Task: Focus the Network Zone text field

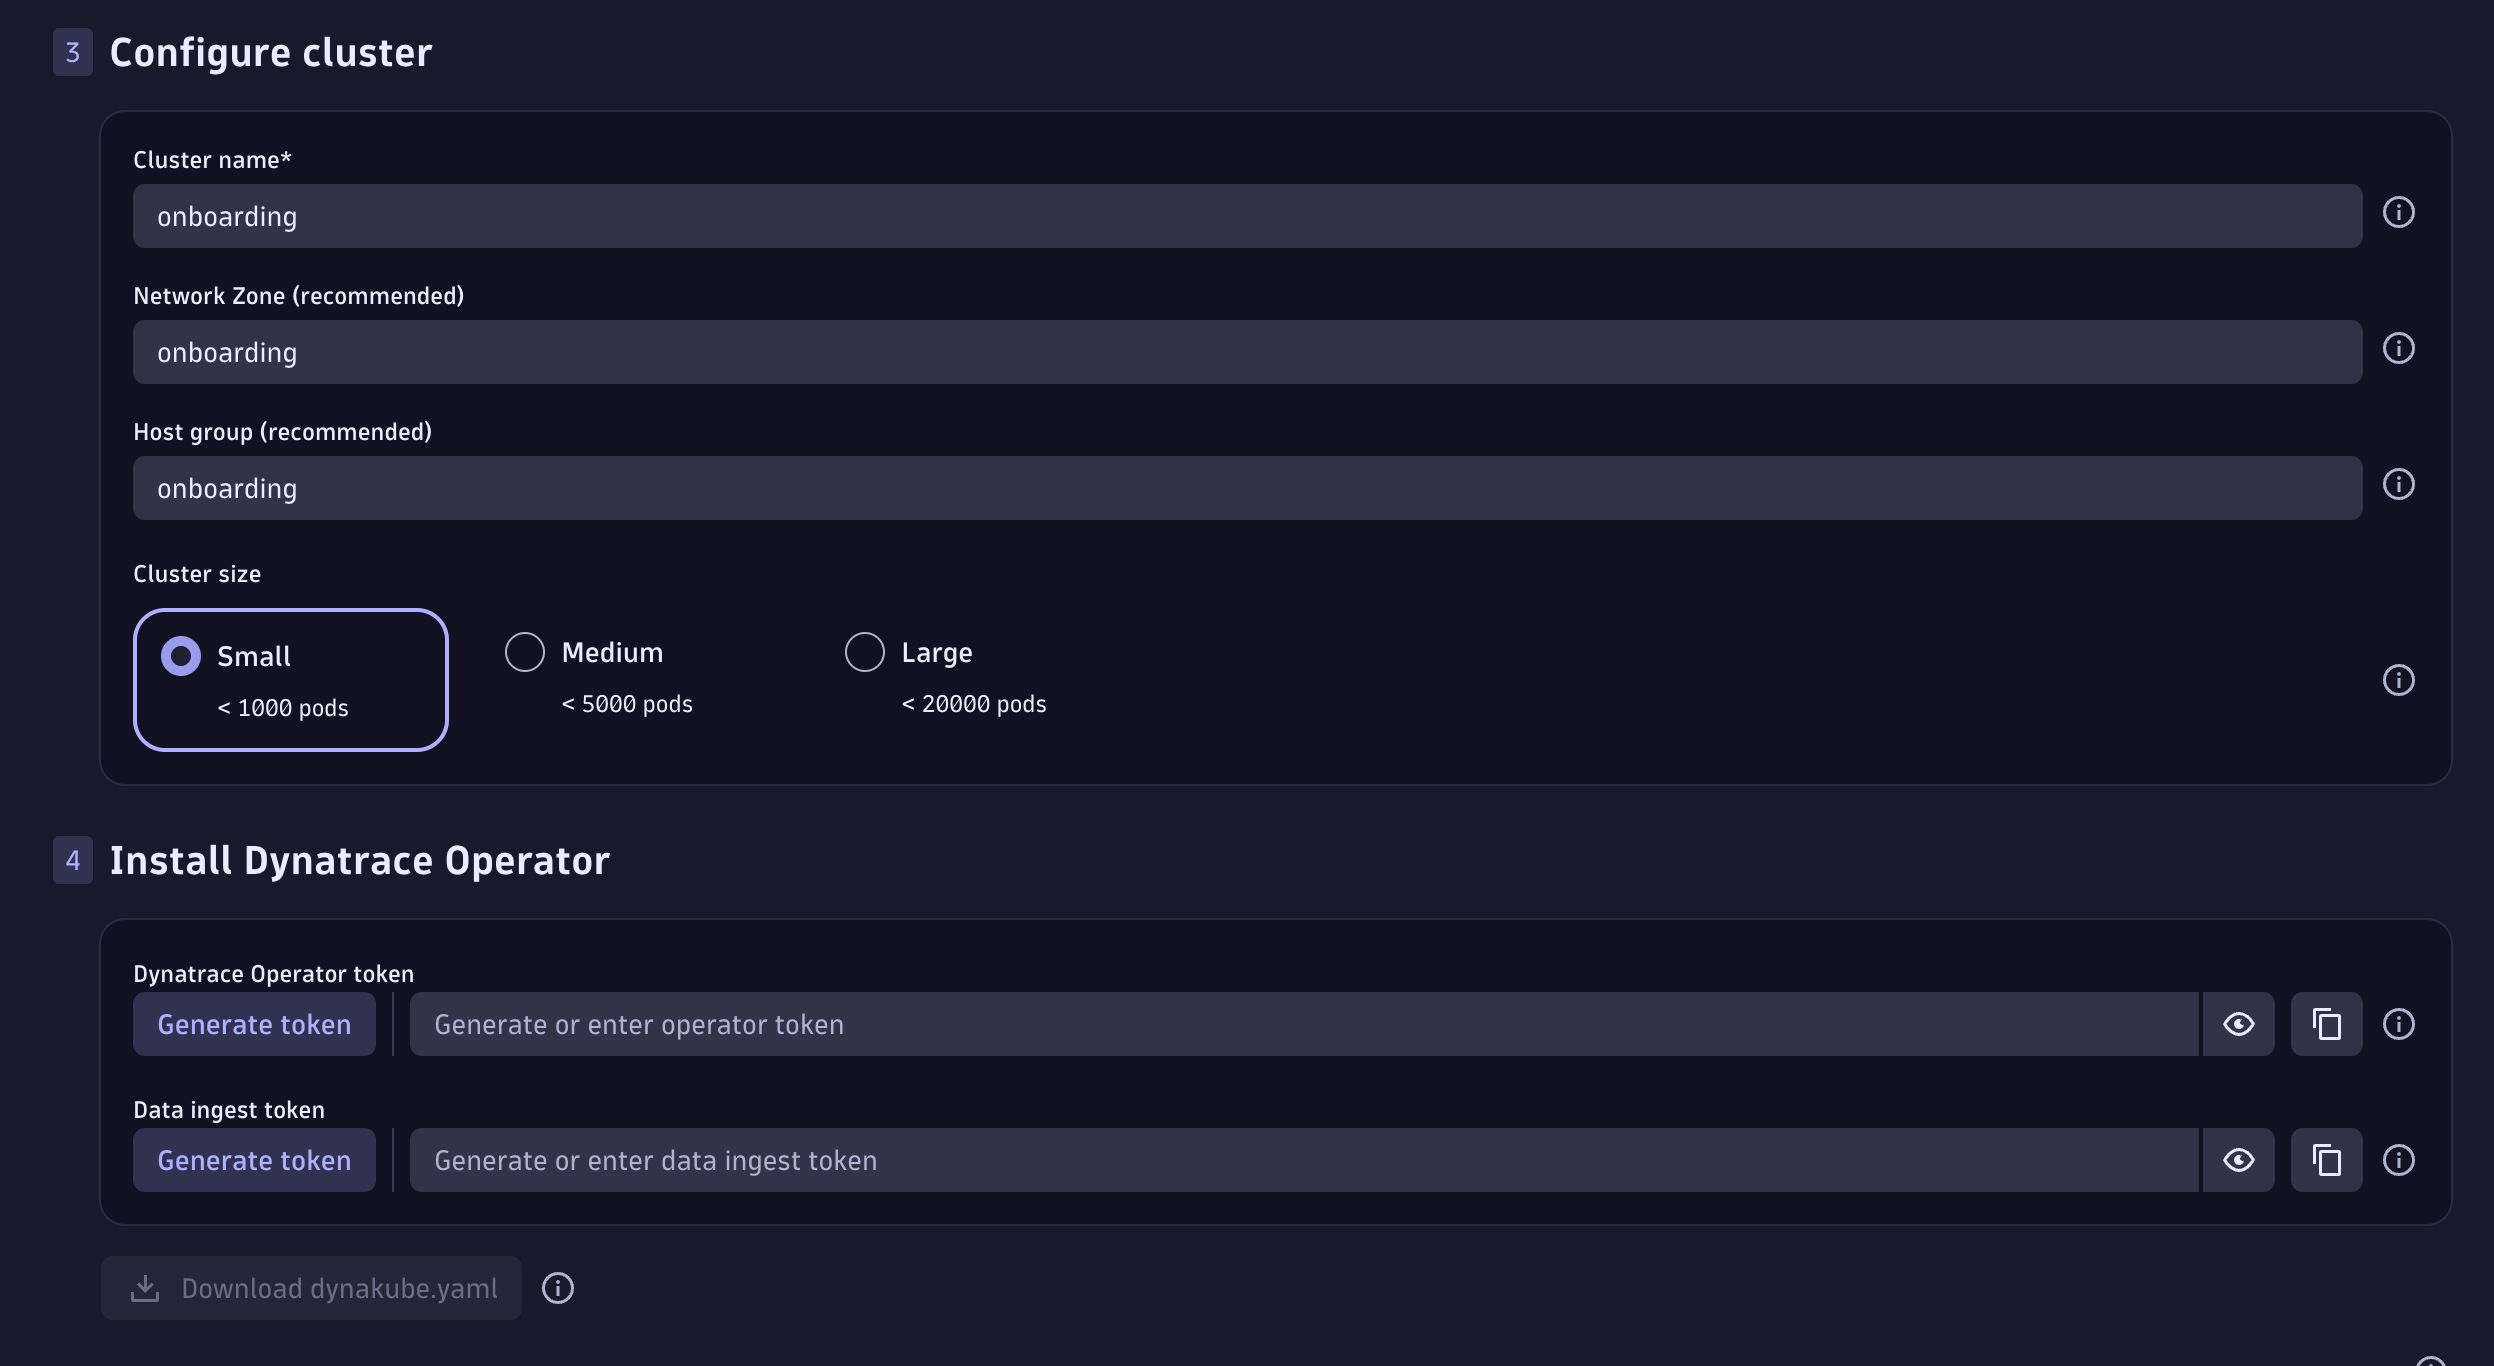Action: tap(1246, 353)
